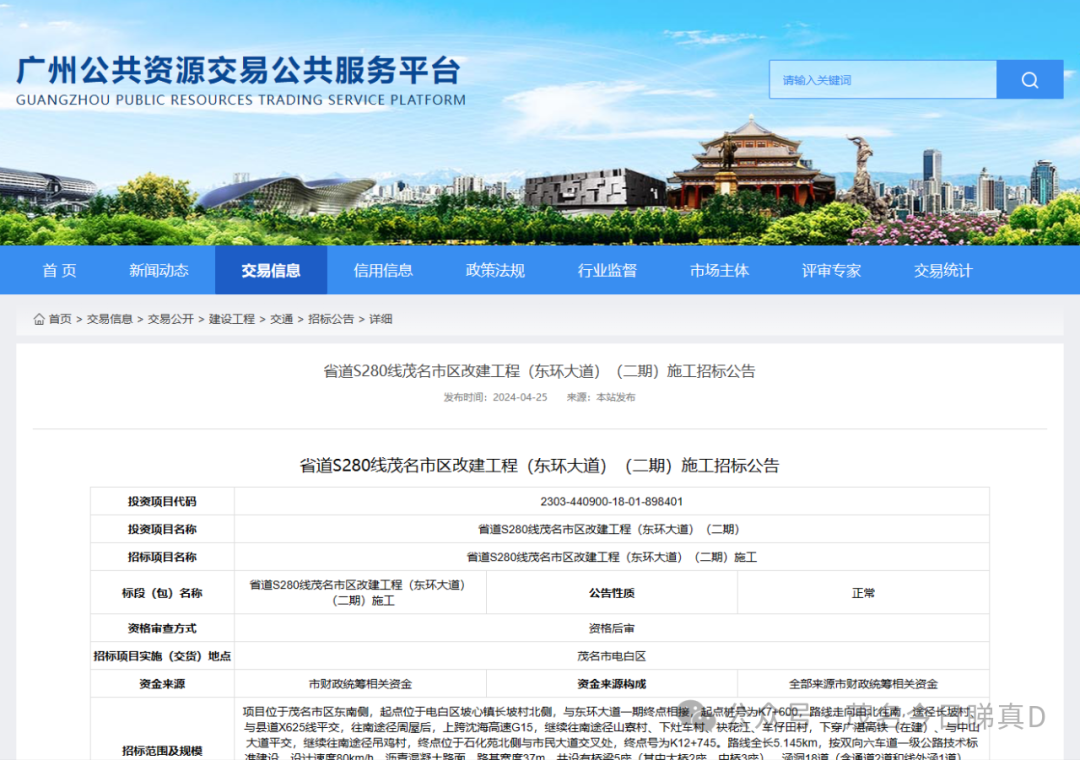Click 来源：本站发布 text
This screenshot has width=1080, height=760.
601,398
